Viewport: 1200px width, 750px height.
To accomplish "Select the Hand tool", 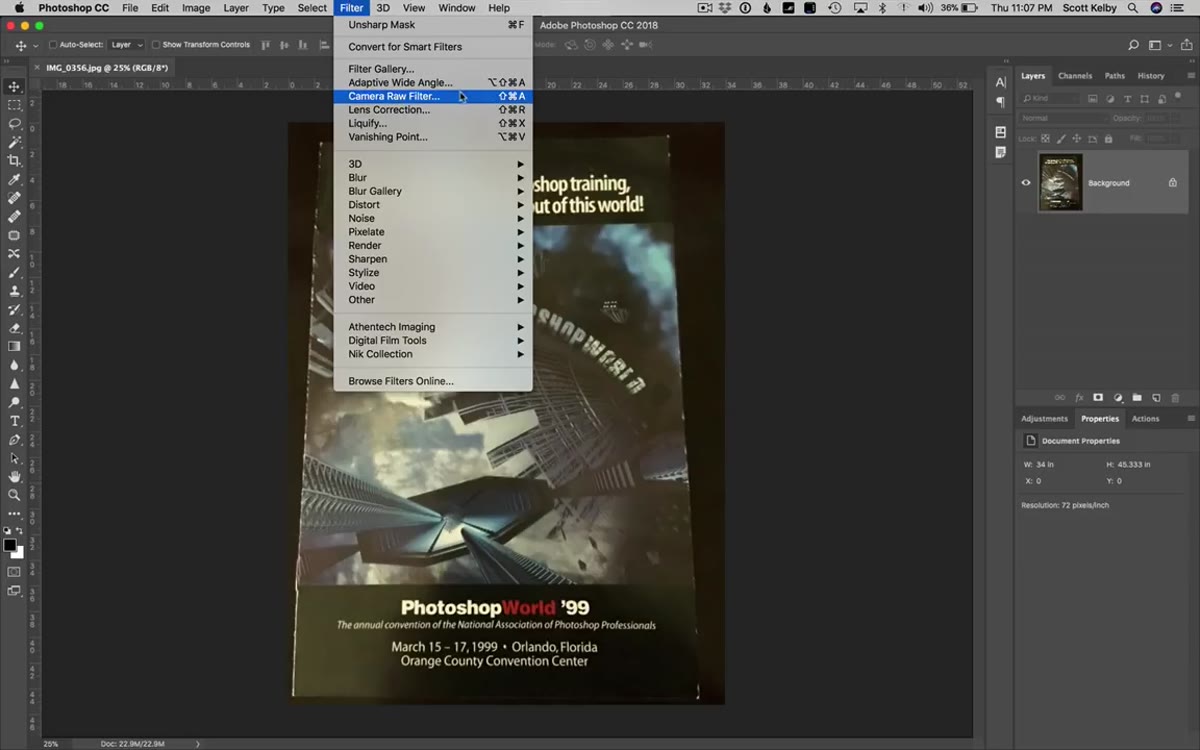I will (14, 477).
